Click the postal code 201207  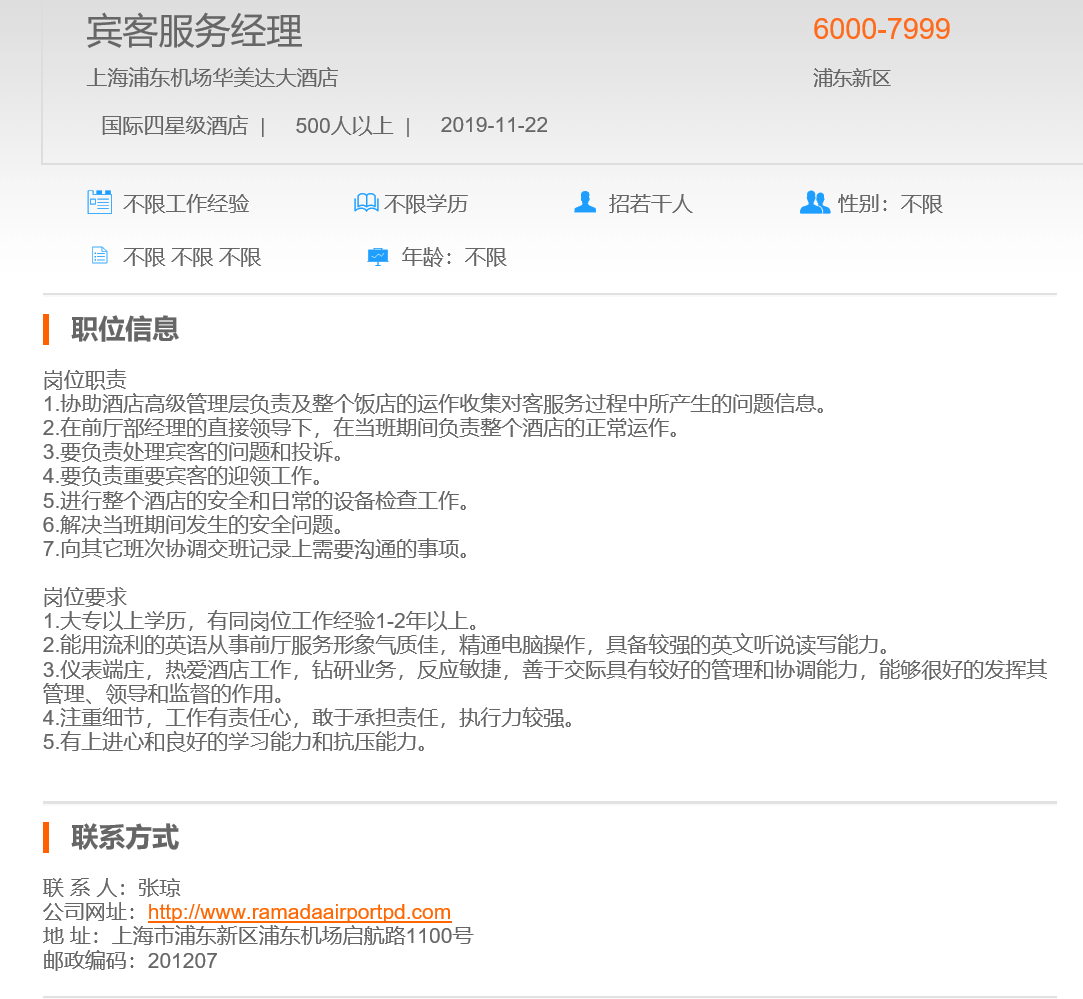tap(182, 961)
